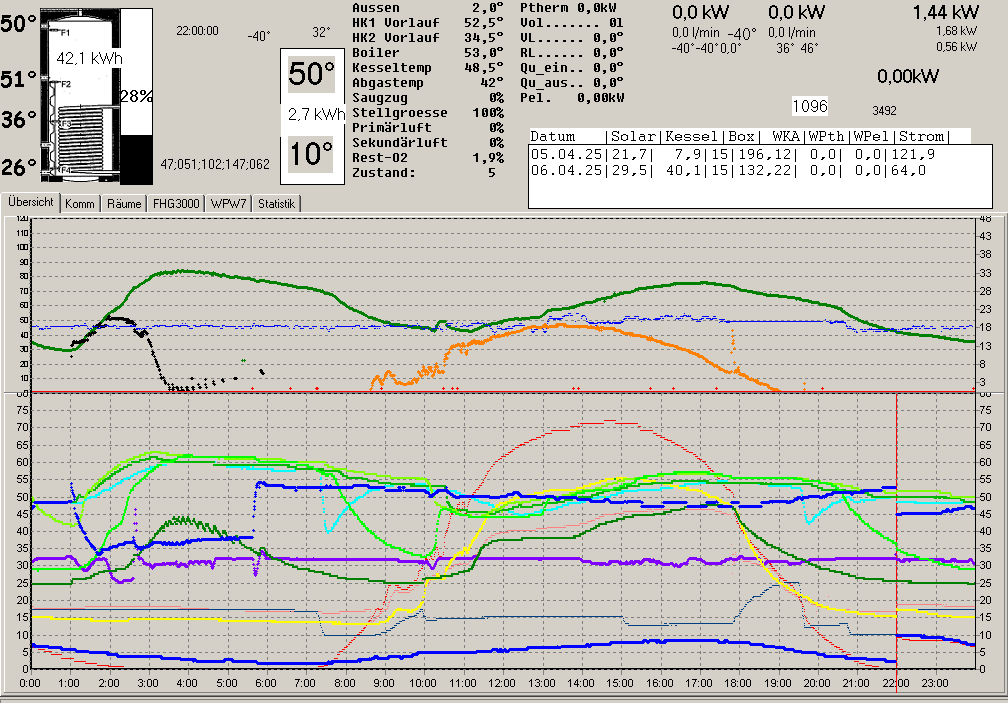Click the large 10° temperature box
Screen dimensions: 1008x703
pos(311,153)
